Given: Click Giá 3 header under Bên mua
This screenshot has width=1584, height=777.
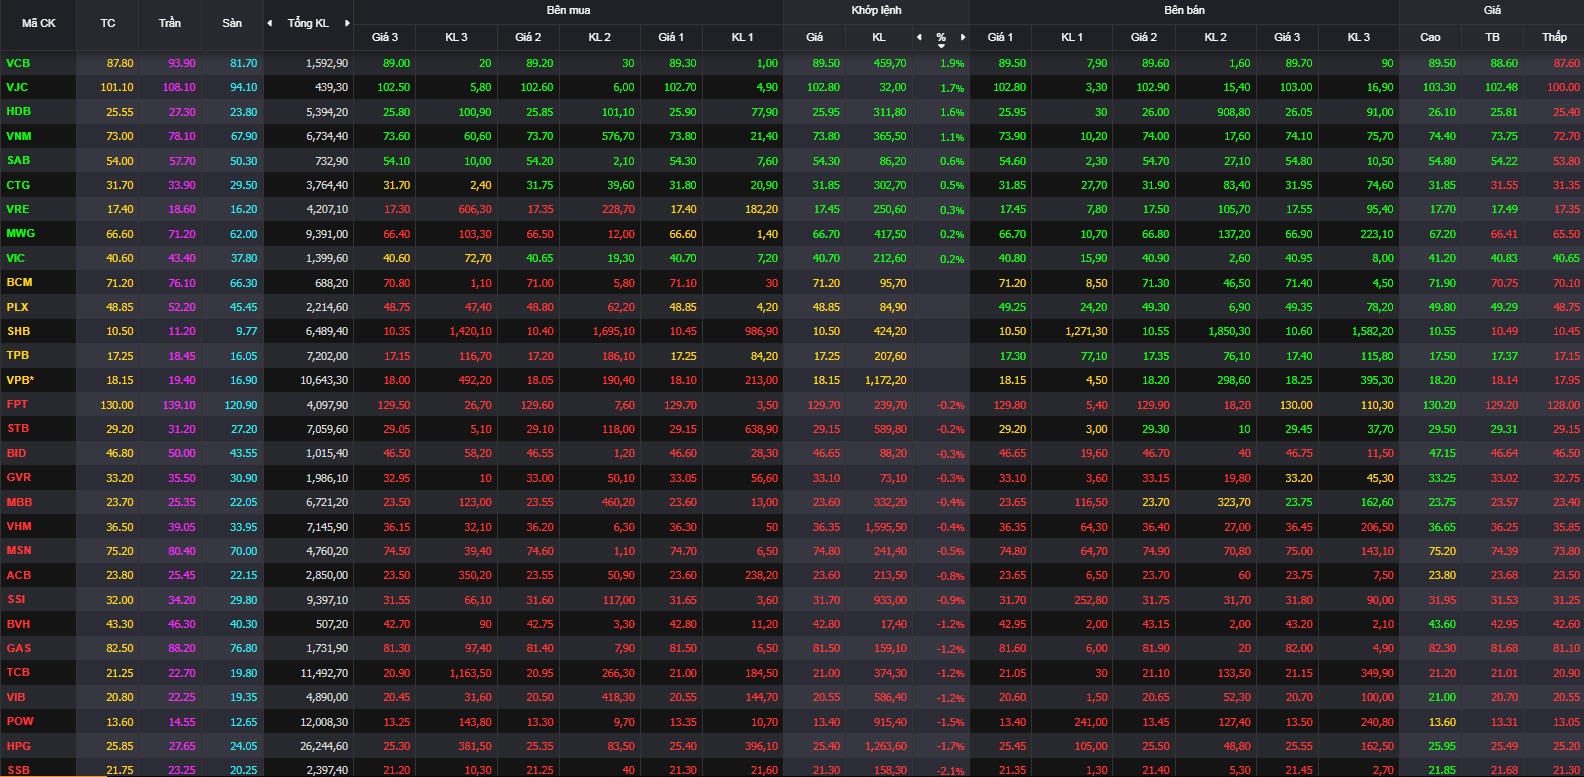Looking at the screenshot, I should [x=385, y=37].
